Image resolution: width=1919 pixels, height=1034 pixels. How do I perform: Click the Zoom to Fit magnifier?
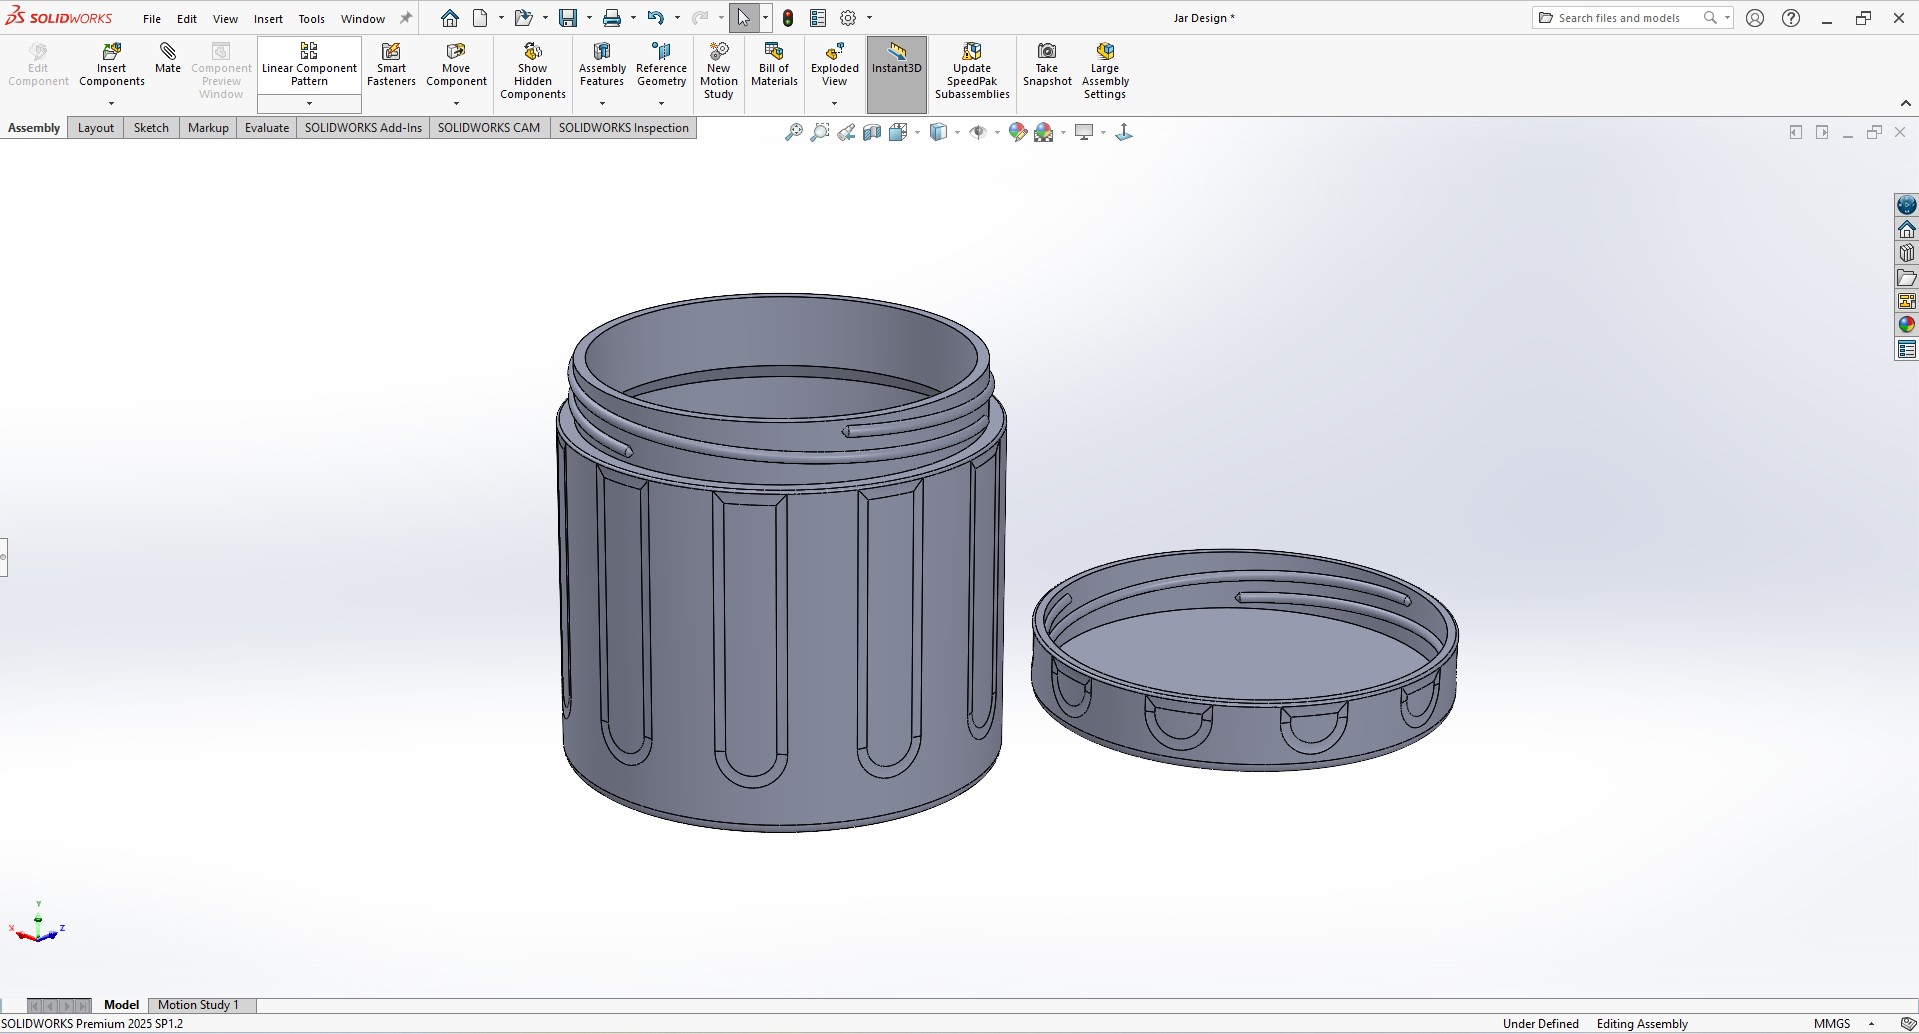tap(793, 132)
